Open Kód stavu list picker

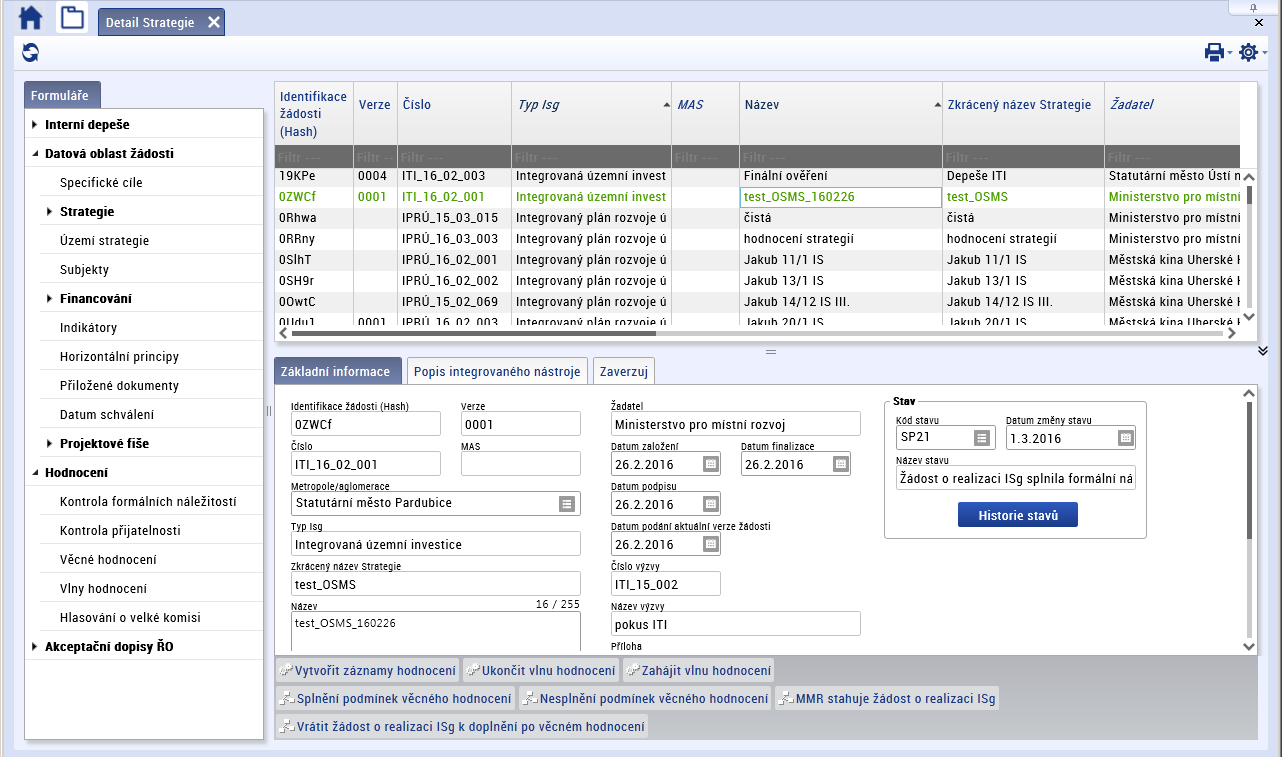click(981, 438)
